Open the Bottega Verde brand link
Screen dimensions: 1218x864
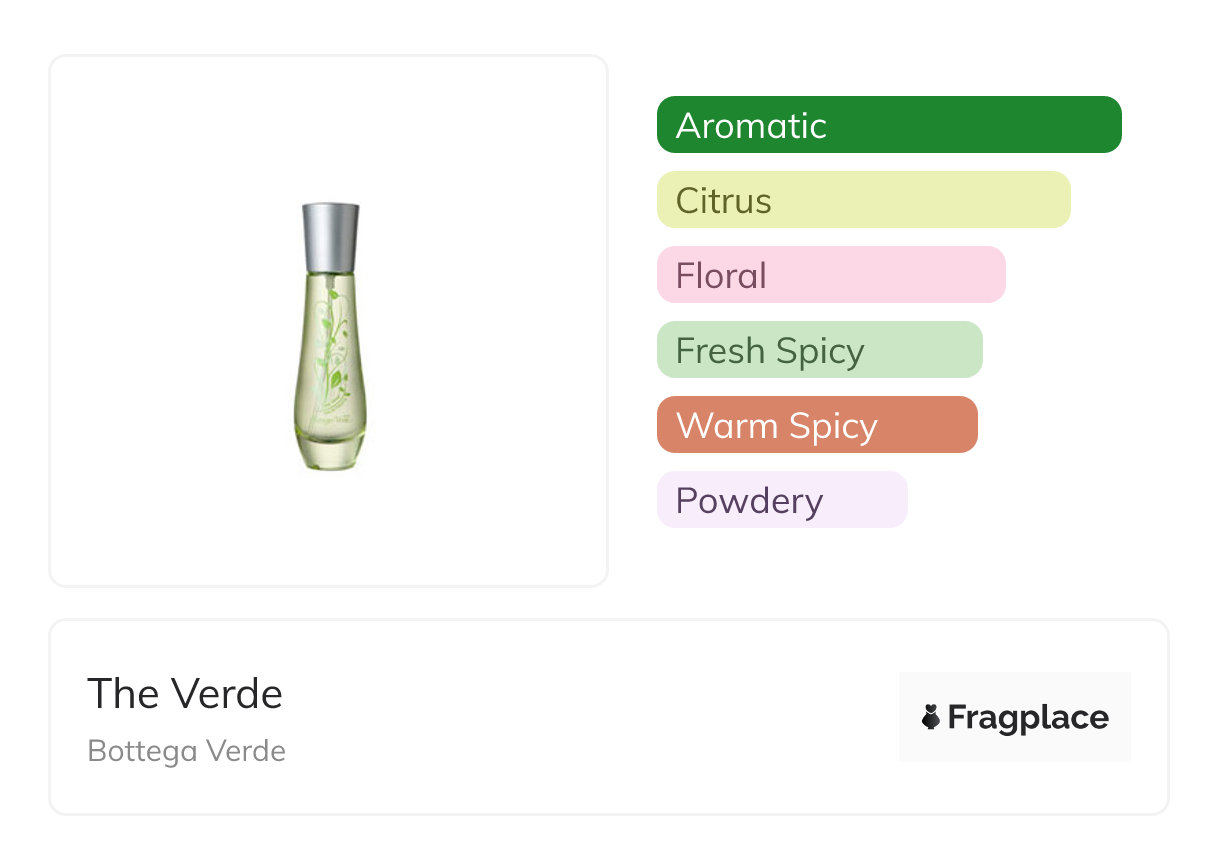click(187, 751)
